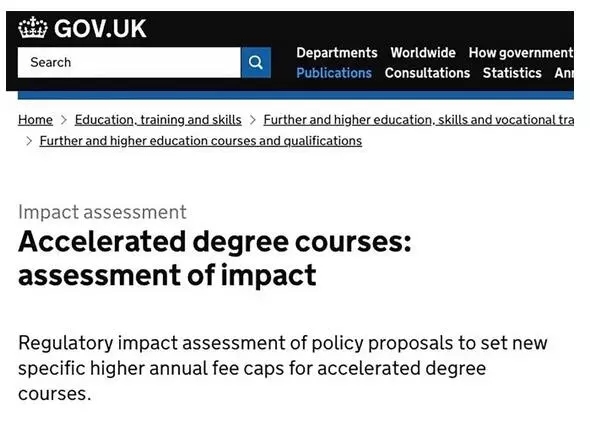Image resolution: width=590 pixels, height=422 pixels.
Task: Open the Worldwide navigation item
Action: (423, 53)
